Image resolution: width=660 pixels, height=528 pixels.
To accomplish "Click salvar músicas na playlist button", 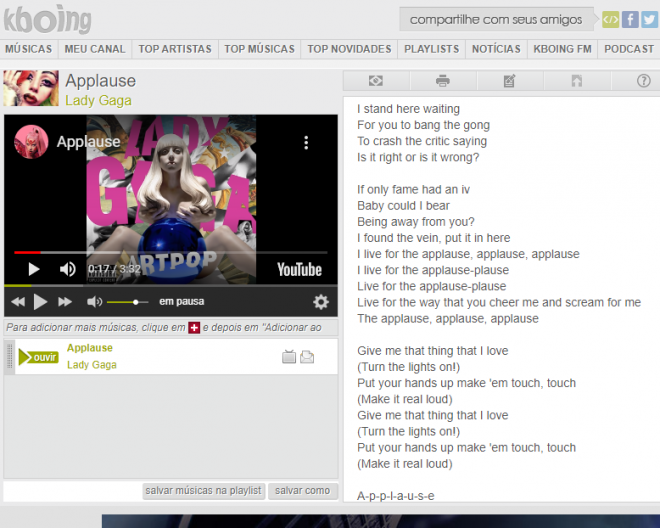I will tap(204, 491).
